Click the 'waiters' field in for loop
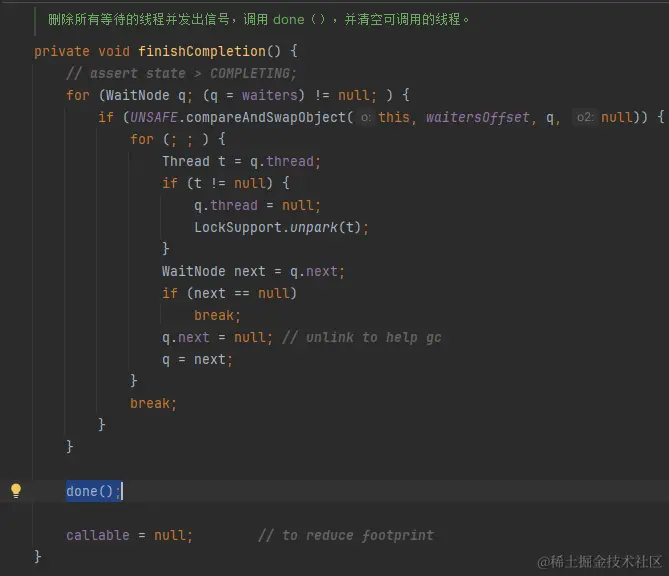669x576 pixels. (270, 95)
